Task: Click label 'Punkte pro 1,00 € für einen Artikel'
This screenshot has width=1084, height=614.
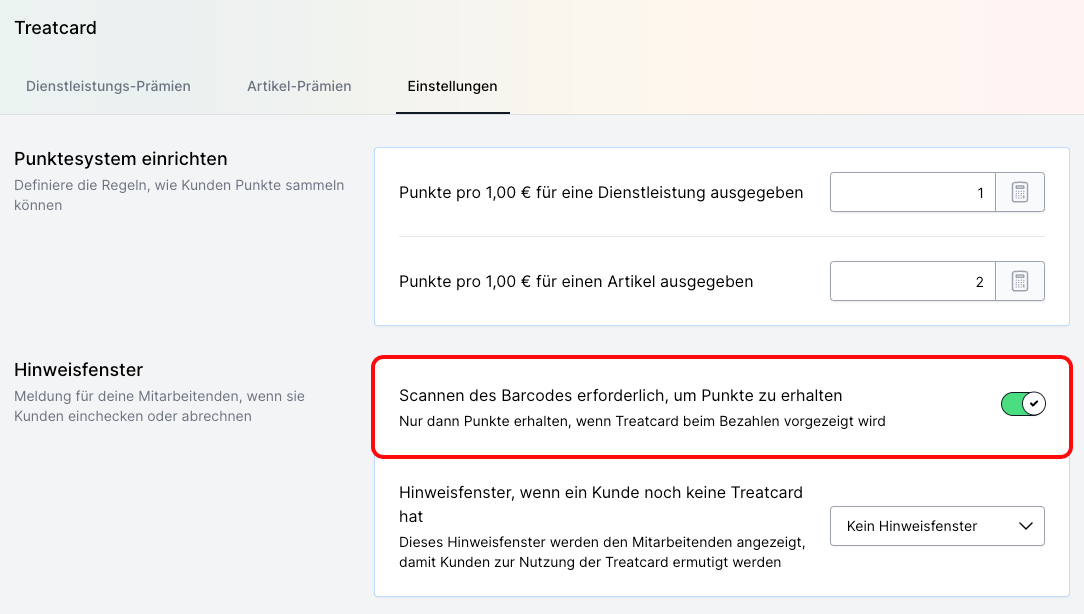Action: pos(576,282)
